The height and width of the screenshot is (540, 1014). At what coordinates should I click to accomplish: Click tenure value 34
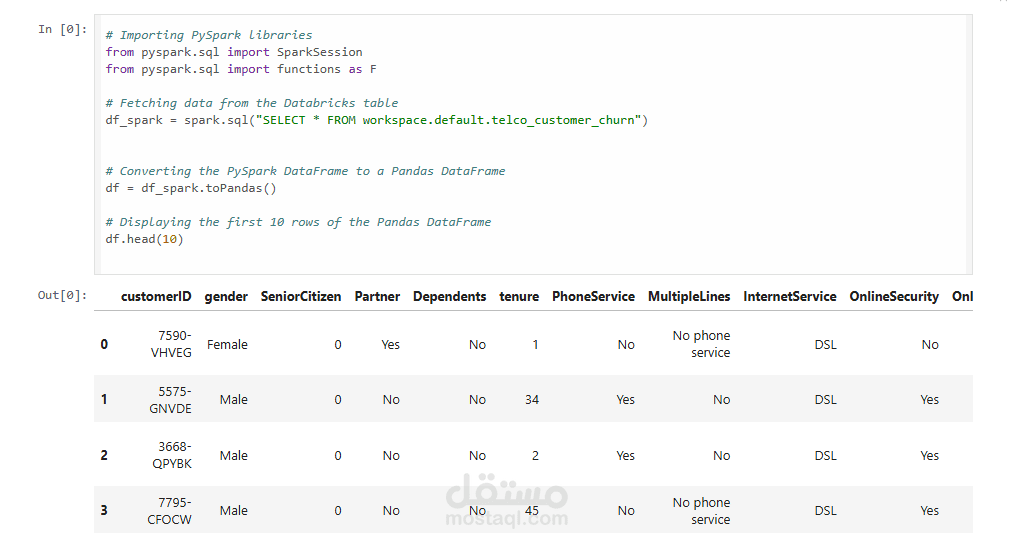pyautogui.click(x=532, y=400)
